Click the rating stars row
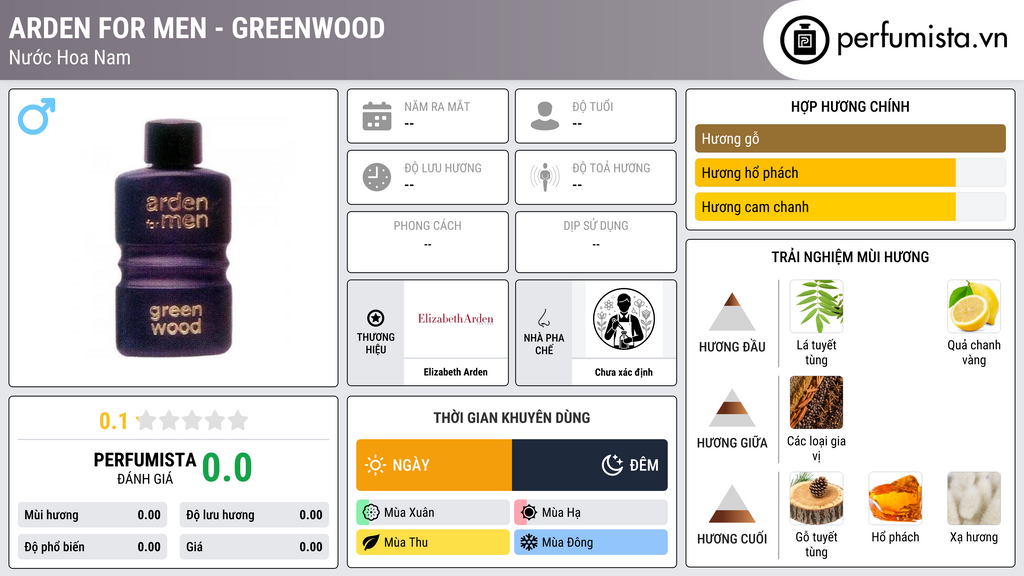This screenshot has width=1024, height=576. click(x=192, y=420)
